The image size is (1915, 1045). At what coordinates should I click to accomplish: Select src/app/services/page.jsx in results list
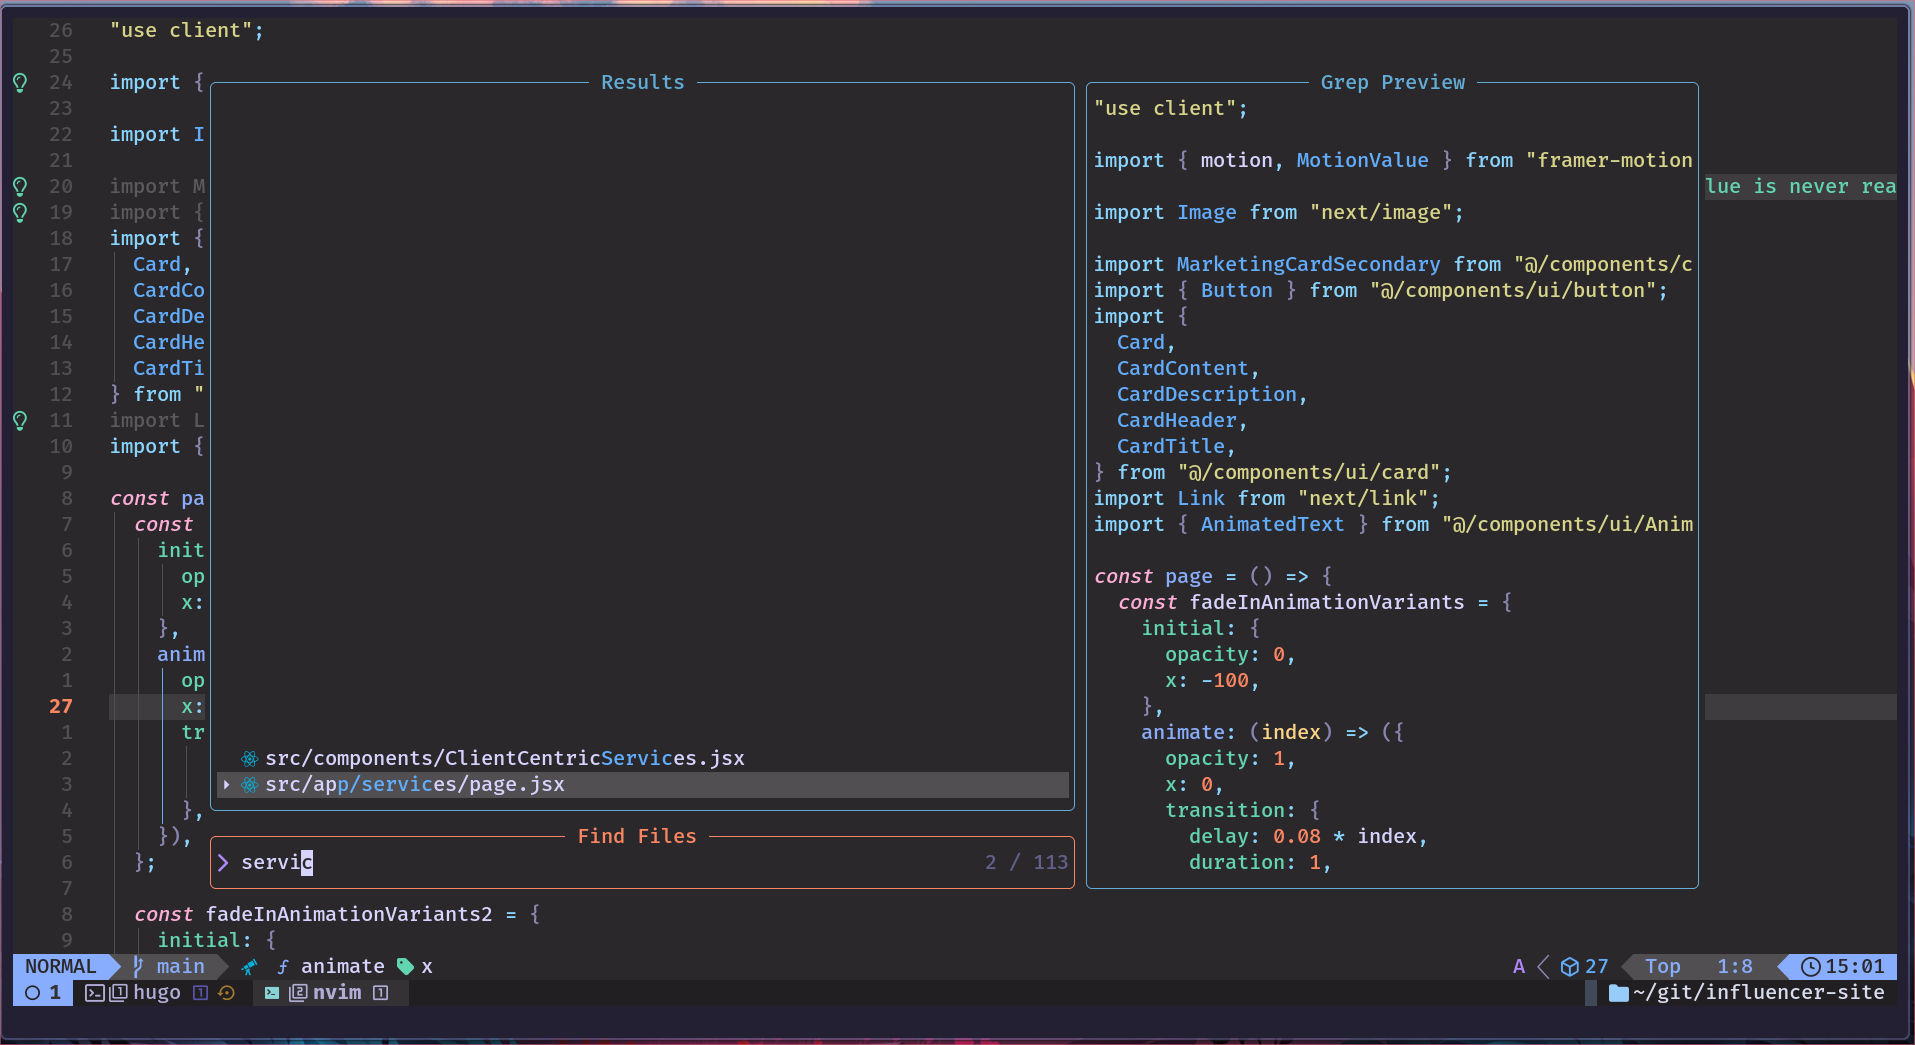414,784
